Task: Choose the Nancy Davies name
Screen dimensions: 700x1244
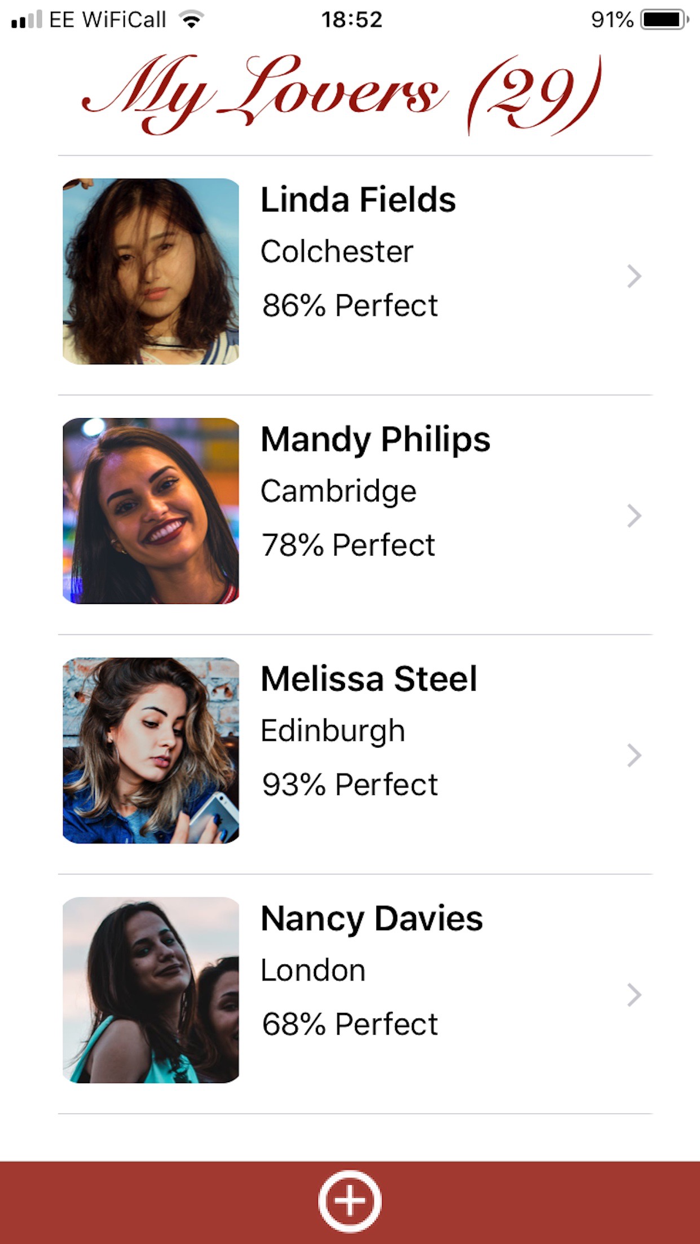Action: click(372, 919)
